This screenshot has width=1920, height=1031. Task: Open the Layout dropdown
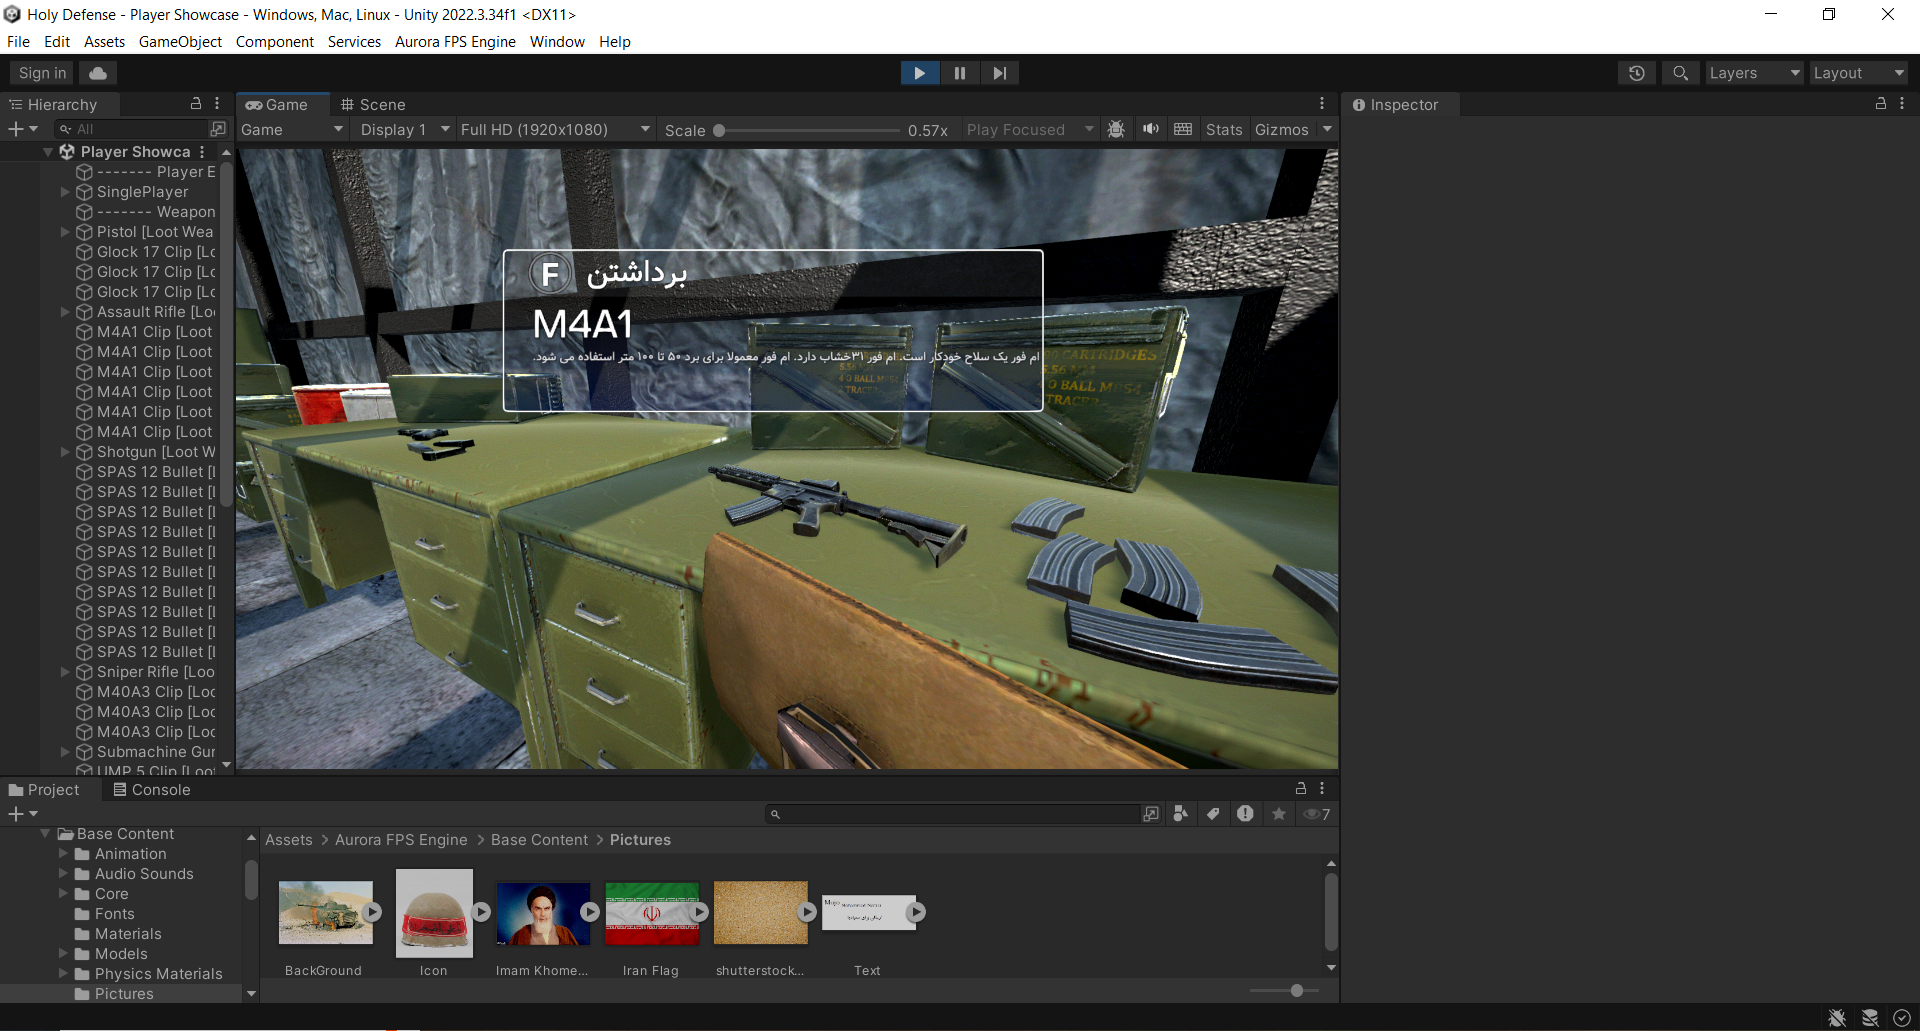[1859, 73]
